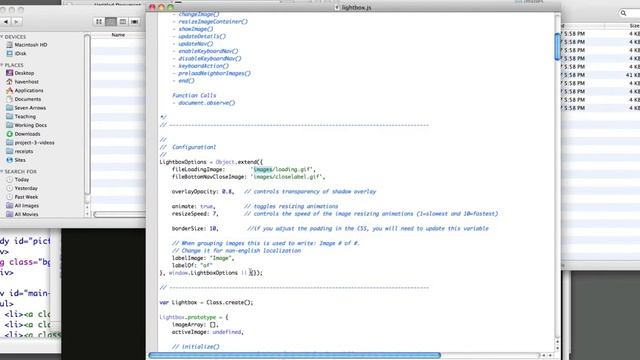Click the Lightbox.prototype line
Viewport: 640px width, 360px height.
pyautogui.click(x=194, y=317)
